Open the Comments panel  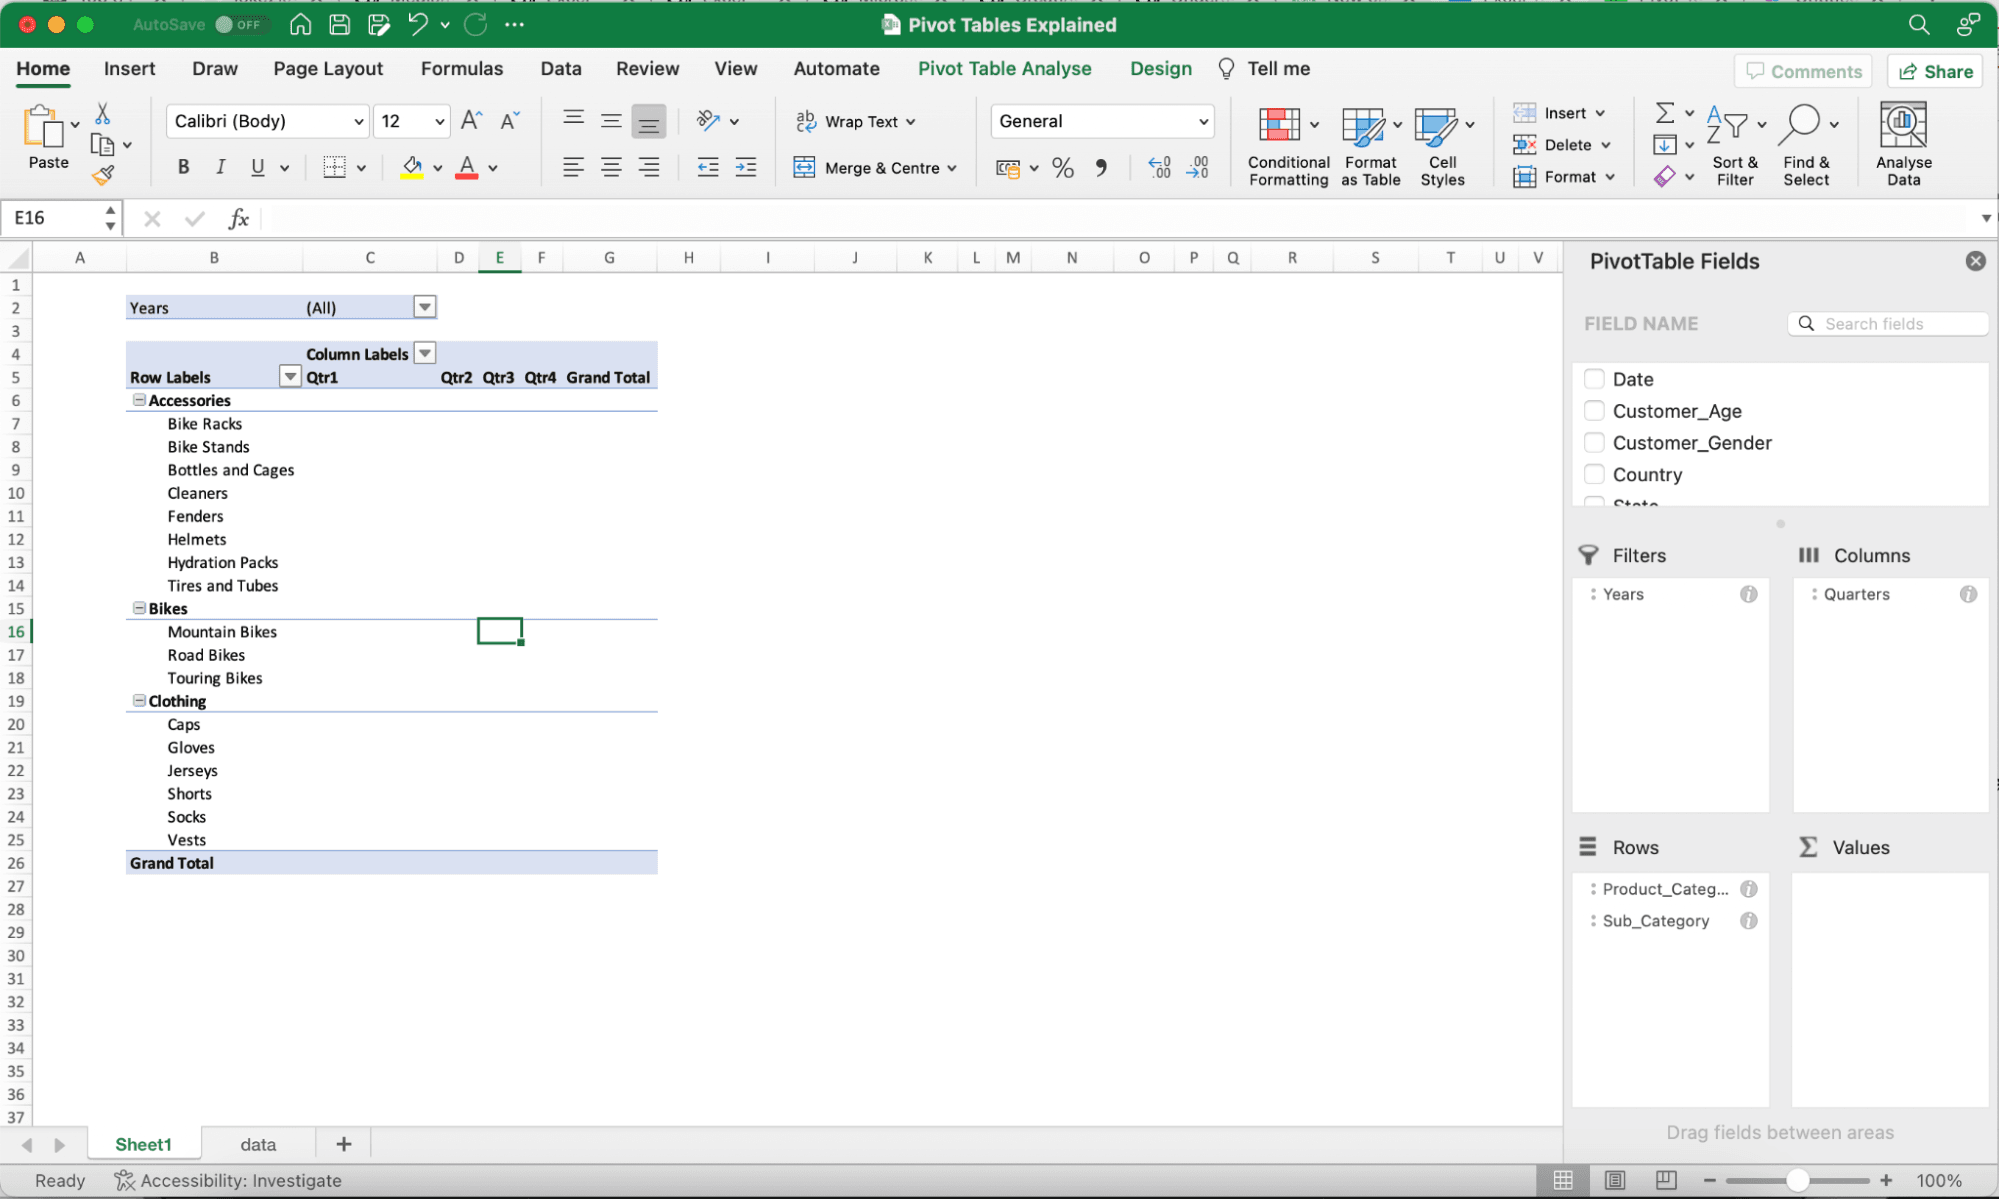tap(1803, 71)
